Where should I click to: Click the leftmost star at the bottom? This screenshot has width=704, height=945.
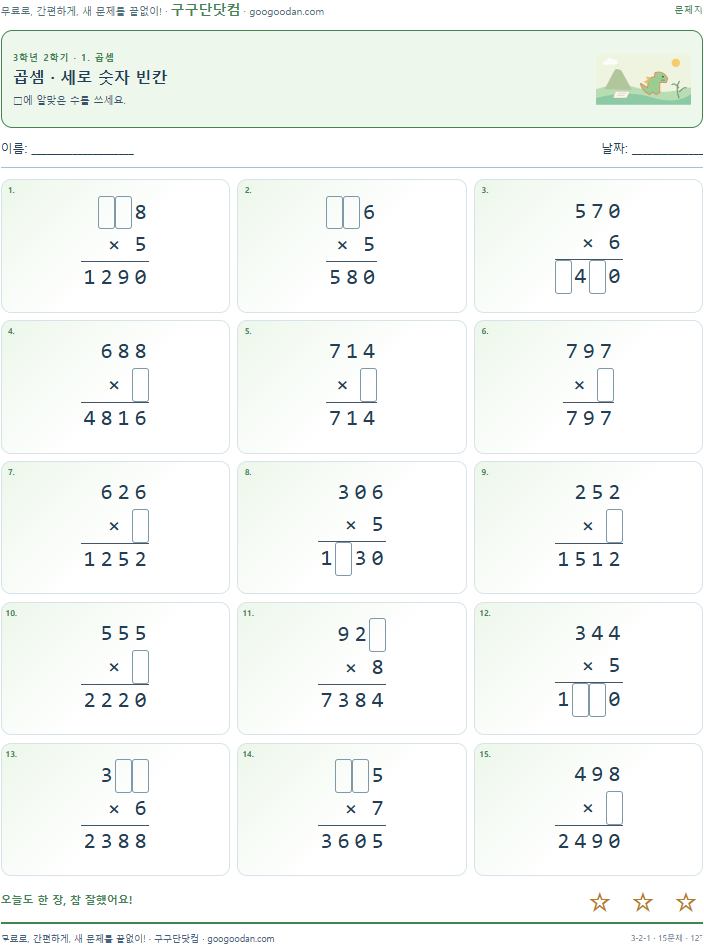coord(599,902)
